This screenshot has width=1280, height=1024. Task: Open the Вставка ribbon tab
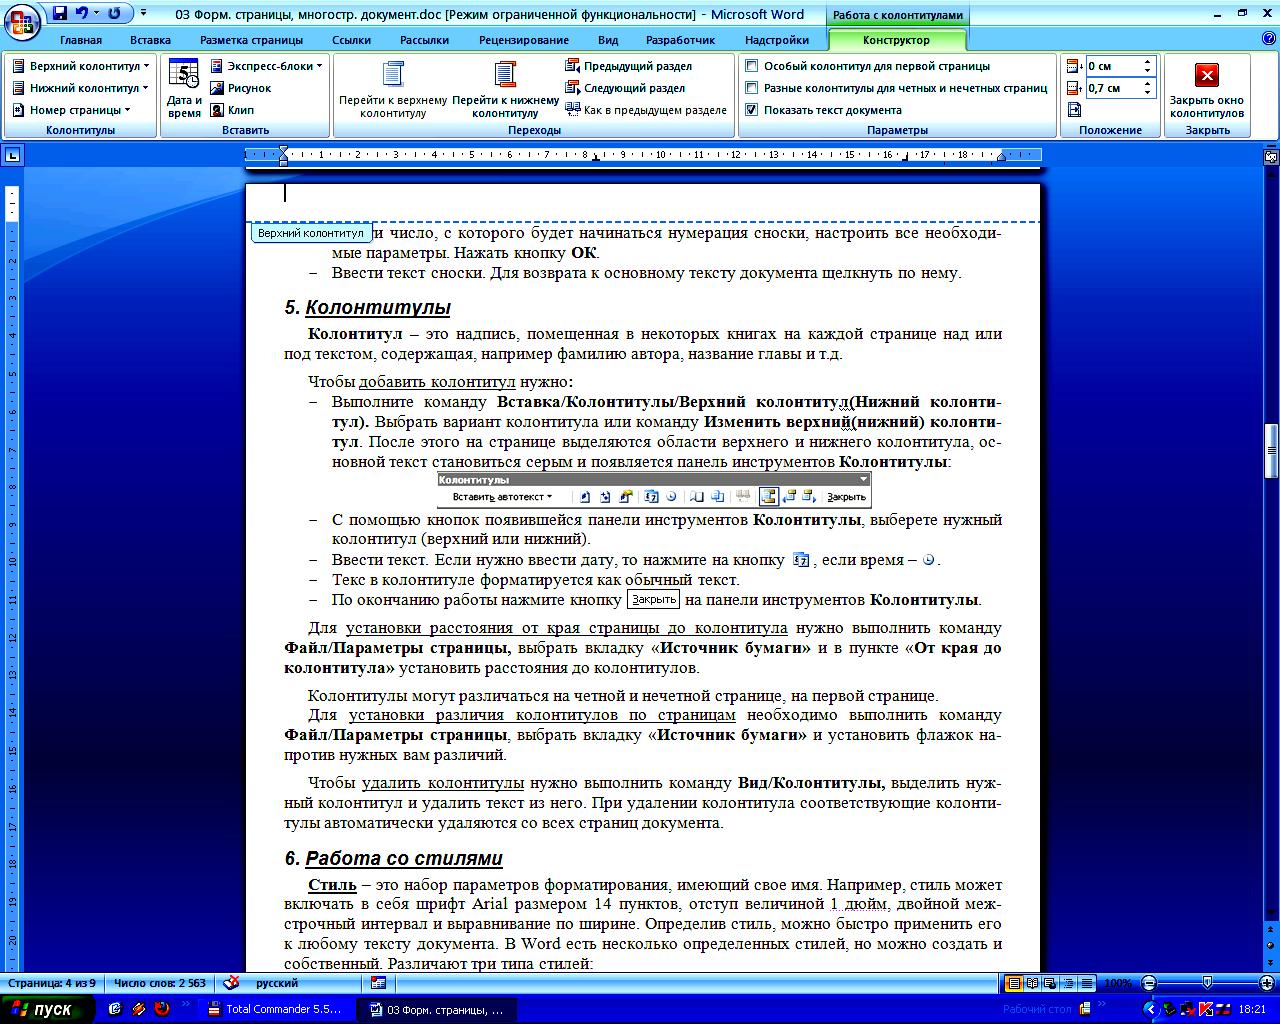pos(150,40)
